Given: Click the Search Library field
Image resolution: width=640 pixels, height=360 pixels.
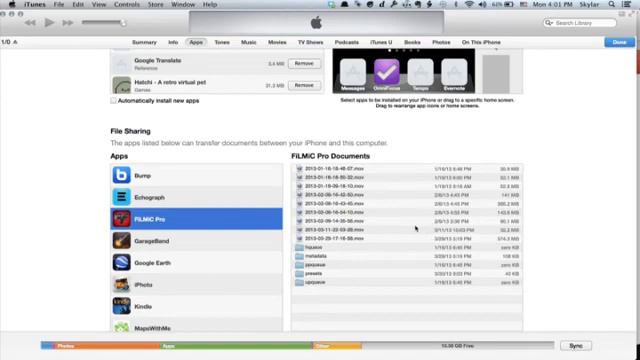Looking at the screenshot, I should click(x=580, y=23).
